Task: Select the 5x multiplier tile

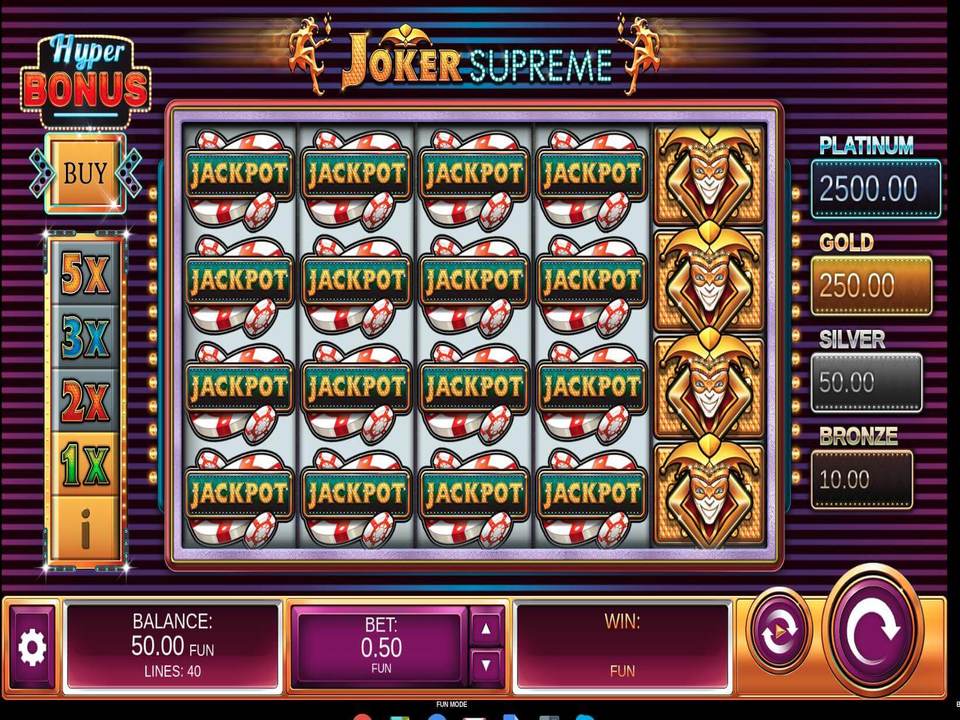Action: 85,273
